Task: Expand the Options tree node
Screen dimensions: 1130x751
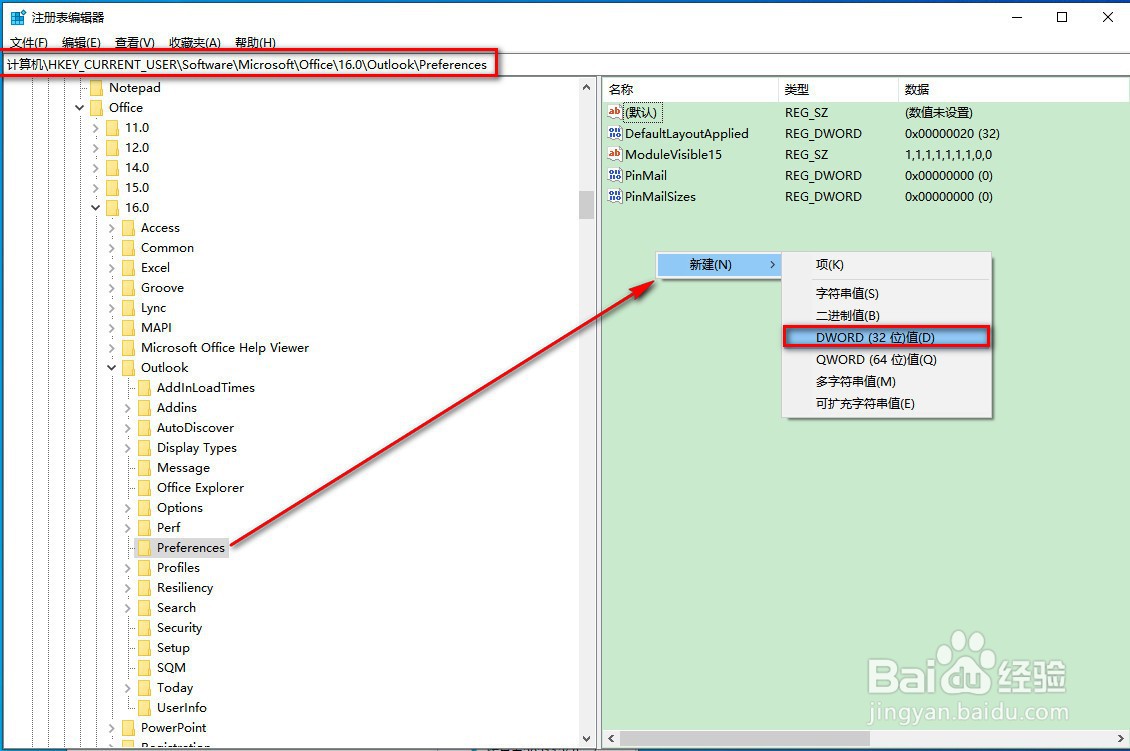Action: [x=127, y=508]
